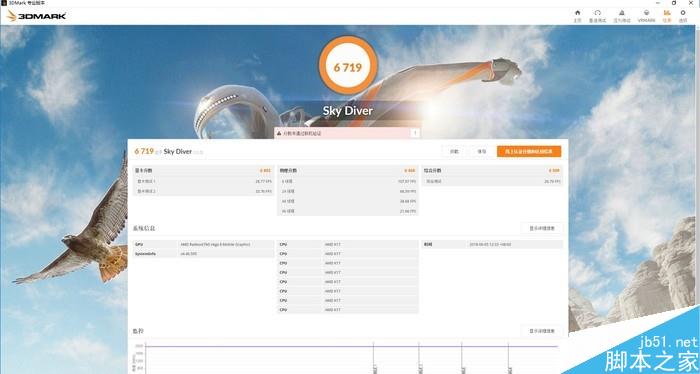Select the GPU AMD Radeon Vega 8 row
This screenshot has width=700, height=374.
point(203,245)
